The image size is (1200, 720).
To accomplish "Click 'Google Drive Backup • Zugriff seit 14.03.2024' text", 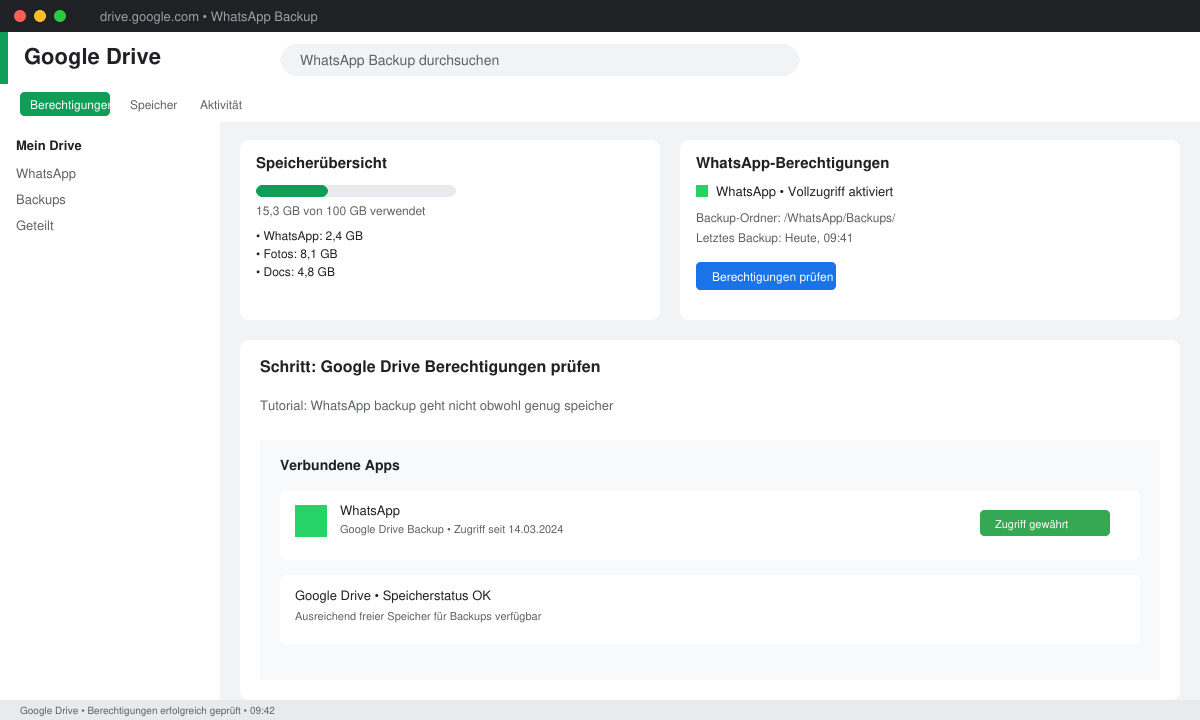I will click(x=451, y=529).
